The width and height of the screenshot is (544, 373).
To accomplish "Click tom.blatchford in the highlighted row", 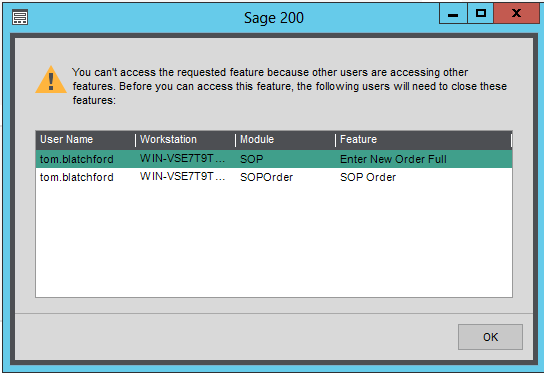I will coord(77,159).
